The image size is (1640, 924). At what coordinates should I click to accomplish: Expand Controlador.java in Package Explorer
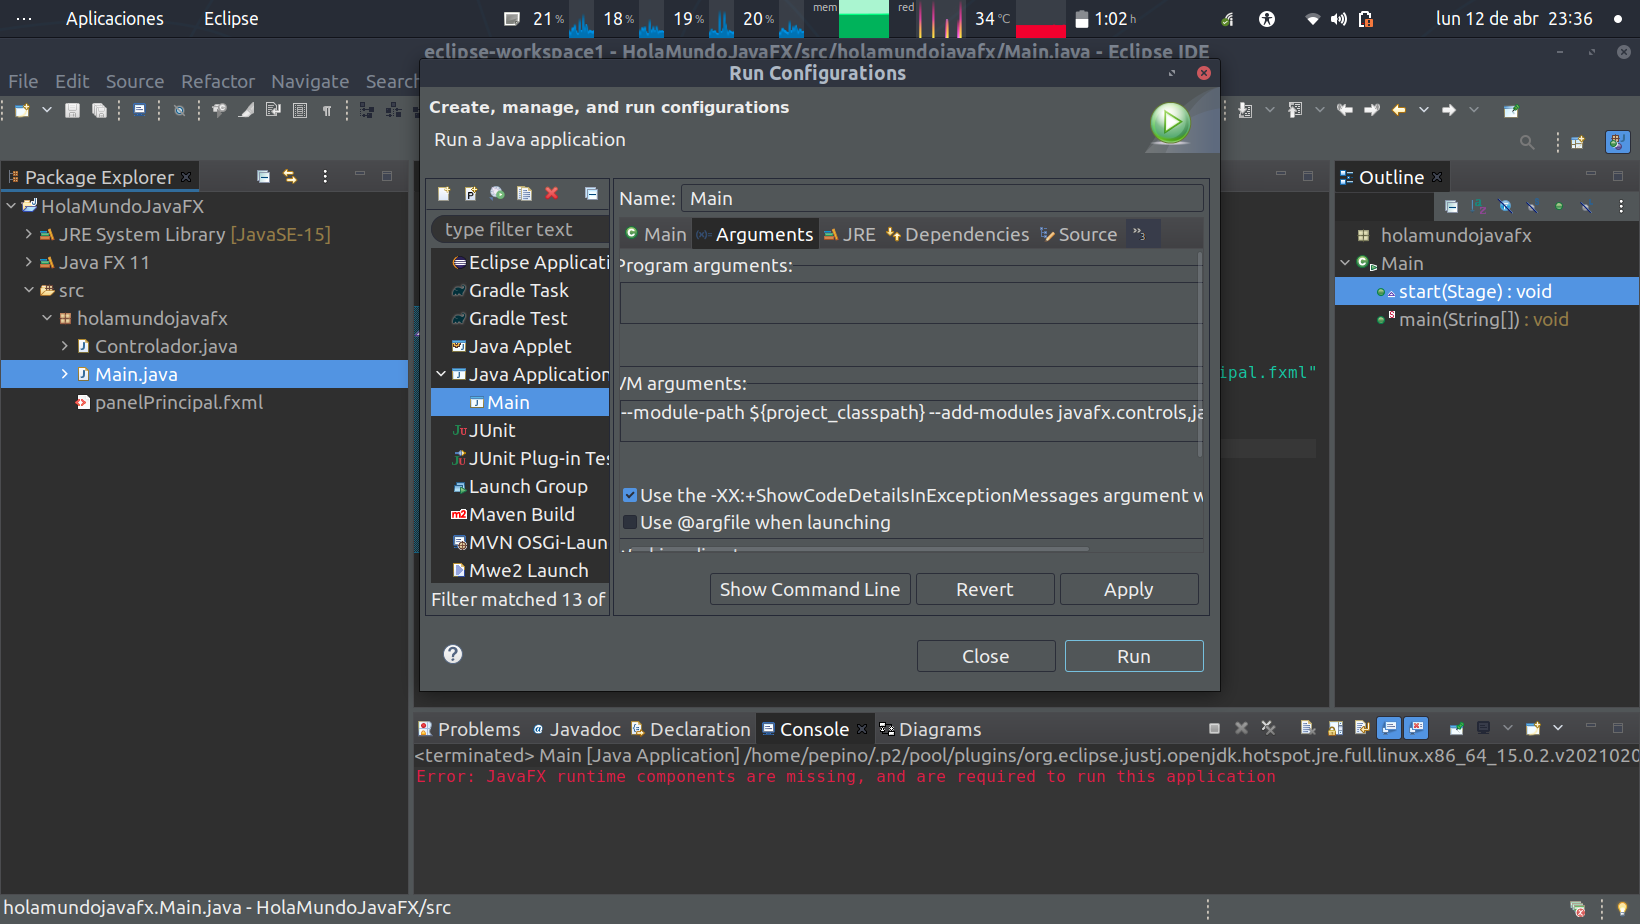(65, 346)
